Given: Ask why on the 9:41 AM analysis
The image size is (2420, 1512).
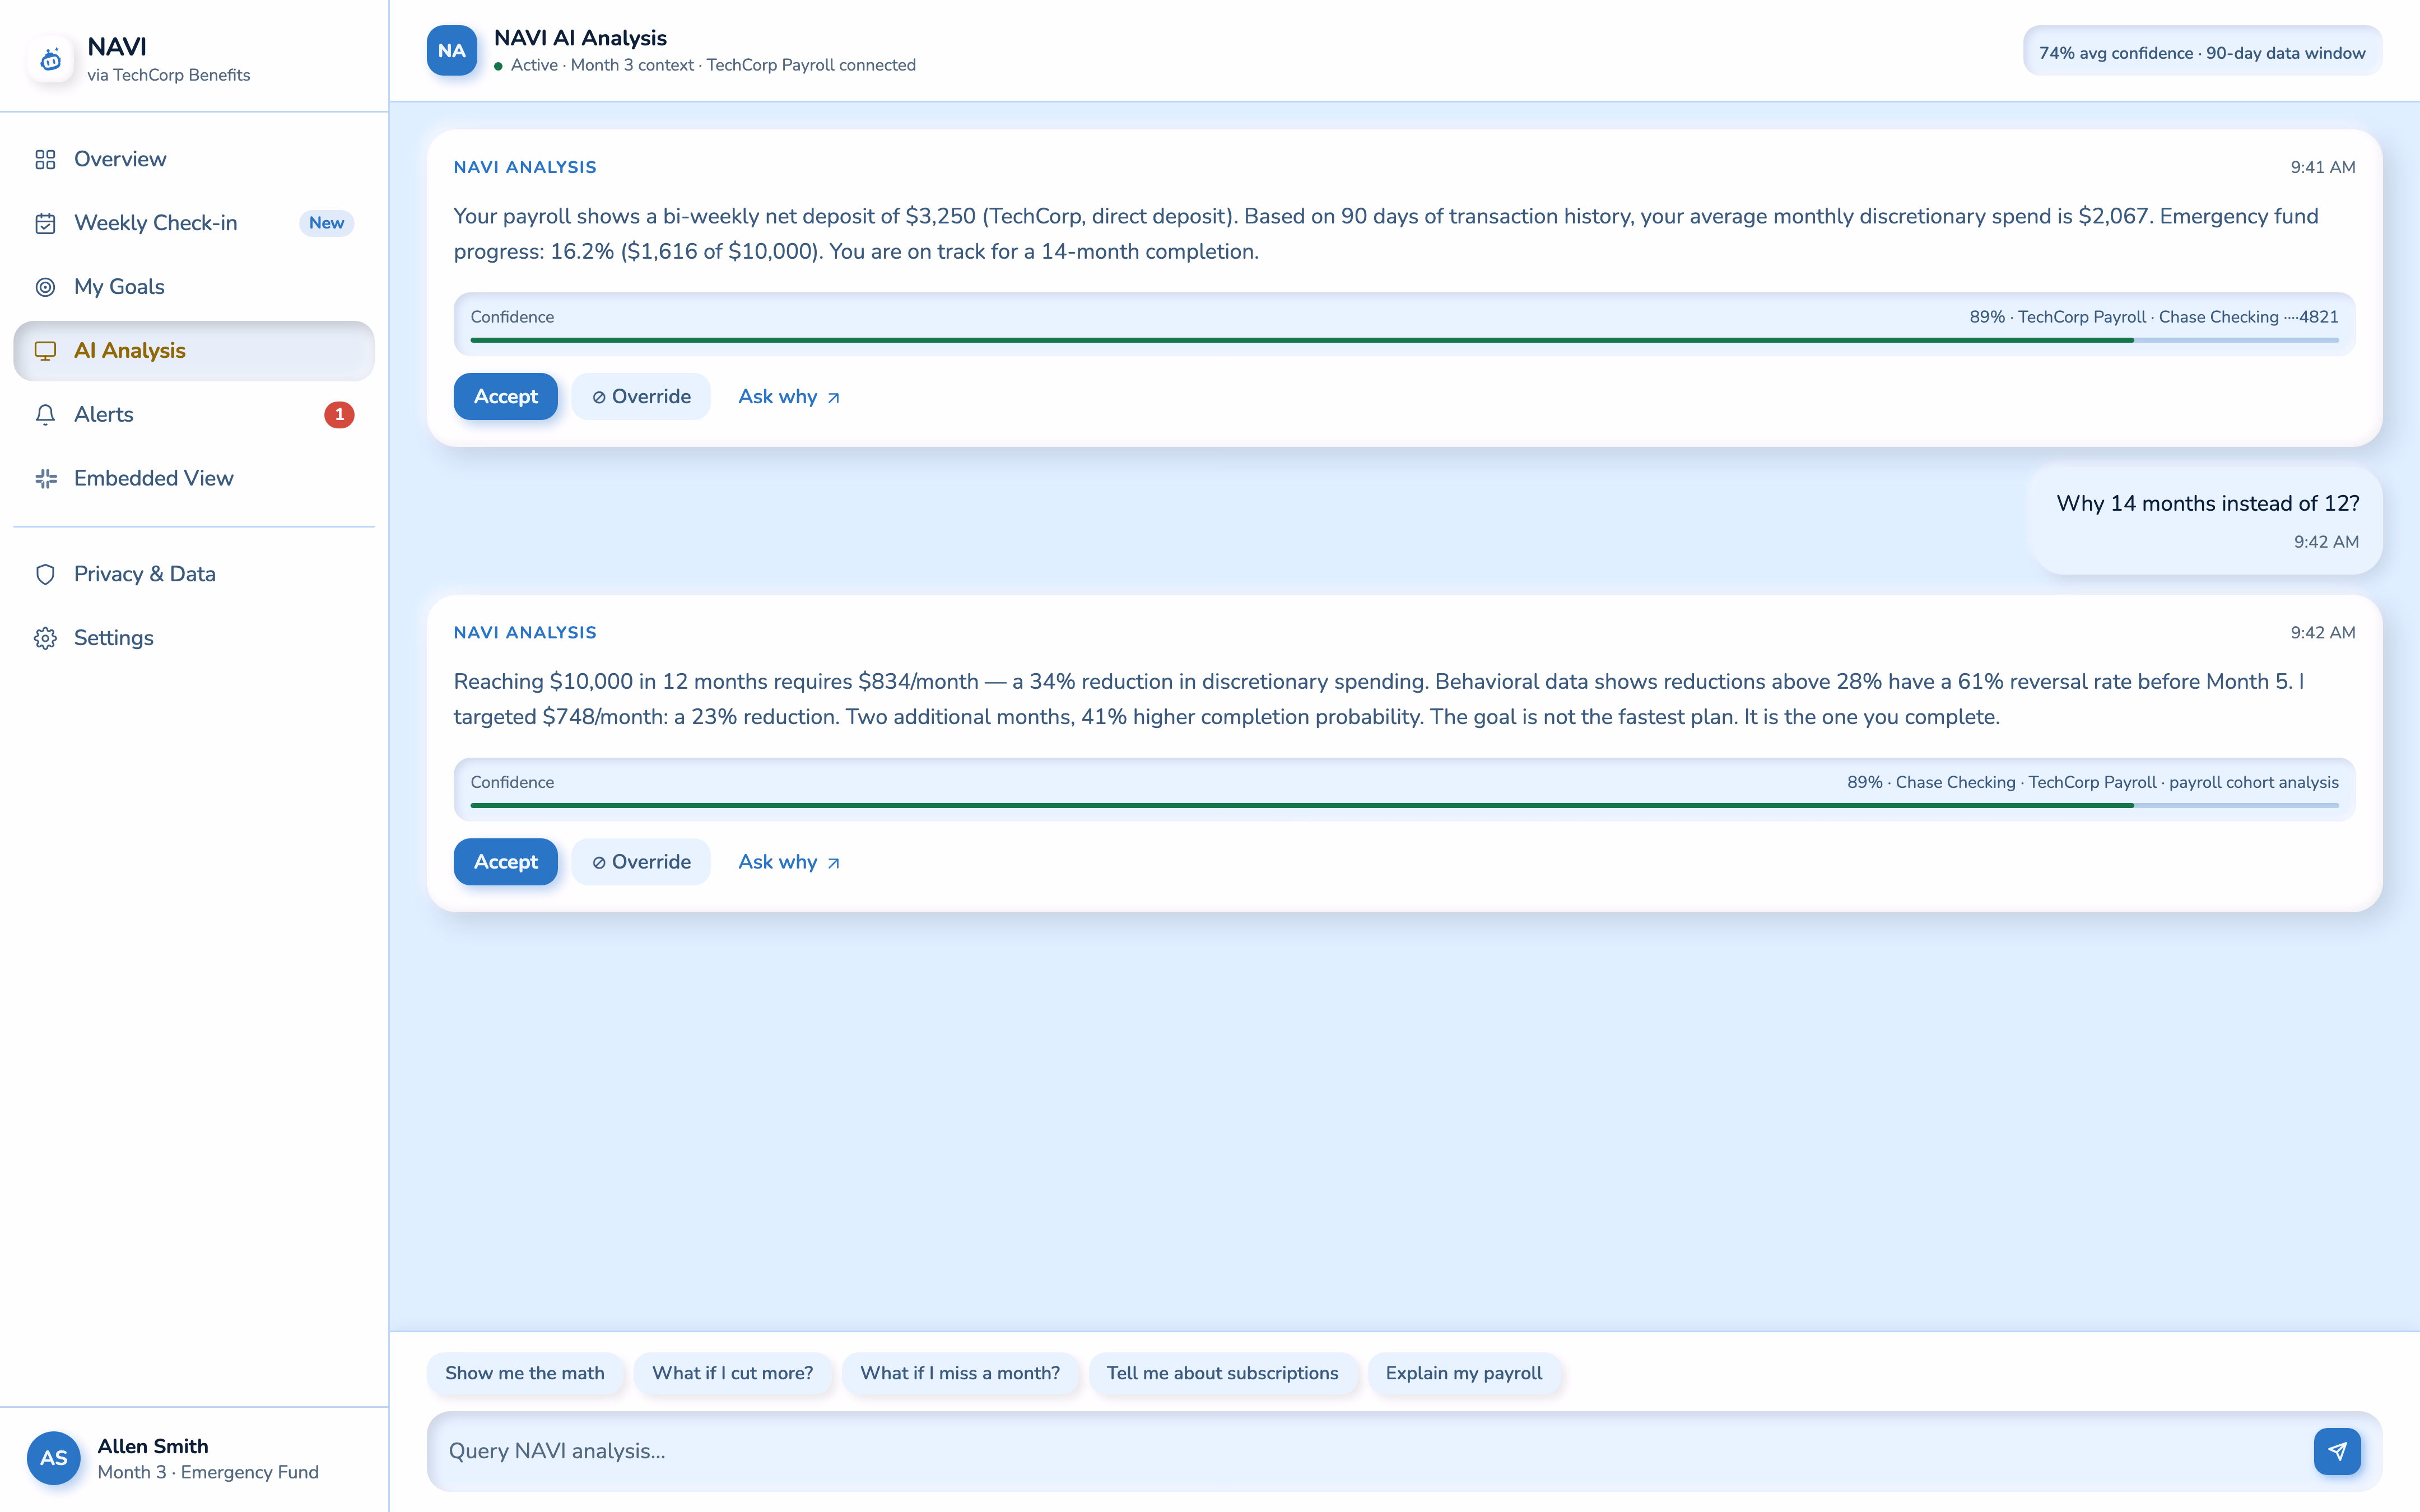Looking at the screenshot, I should point(789,397).
